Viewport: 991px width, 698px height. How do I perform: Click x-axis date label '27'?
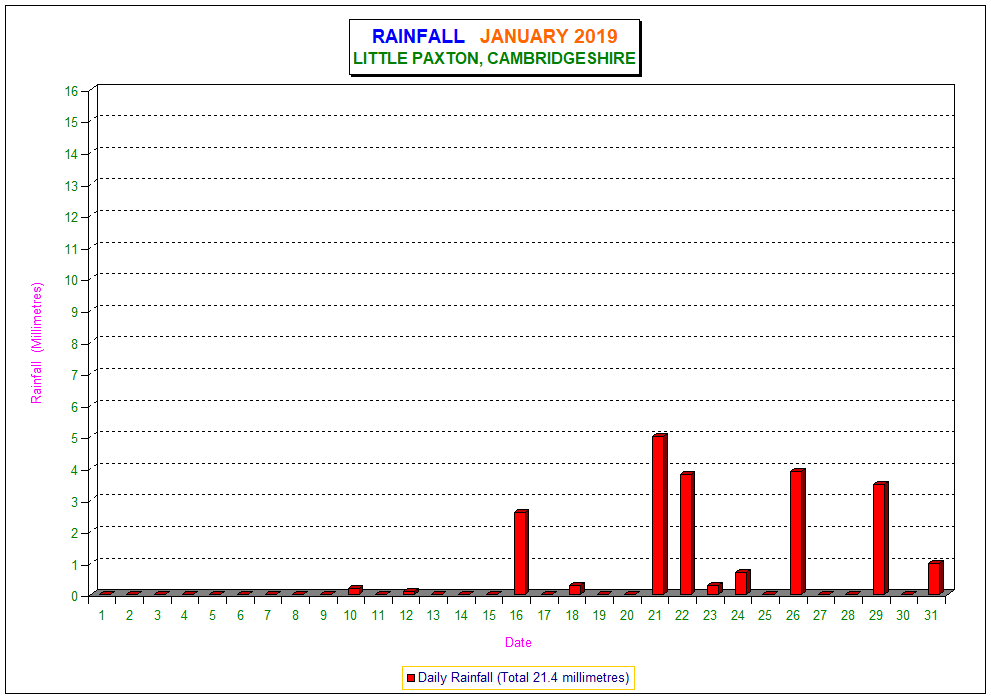point(820,615)
